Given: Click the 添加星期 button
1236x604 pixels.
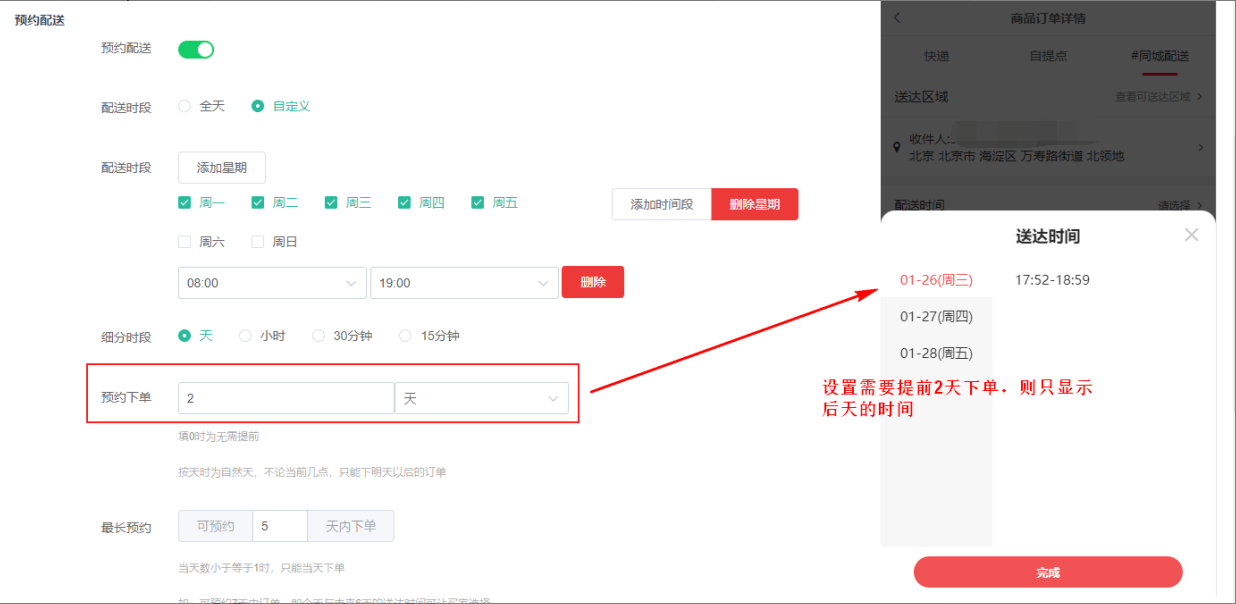Looking at the screenshot, I should [x=222, y=168].
